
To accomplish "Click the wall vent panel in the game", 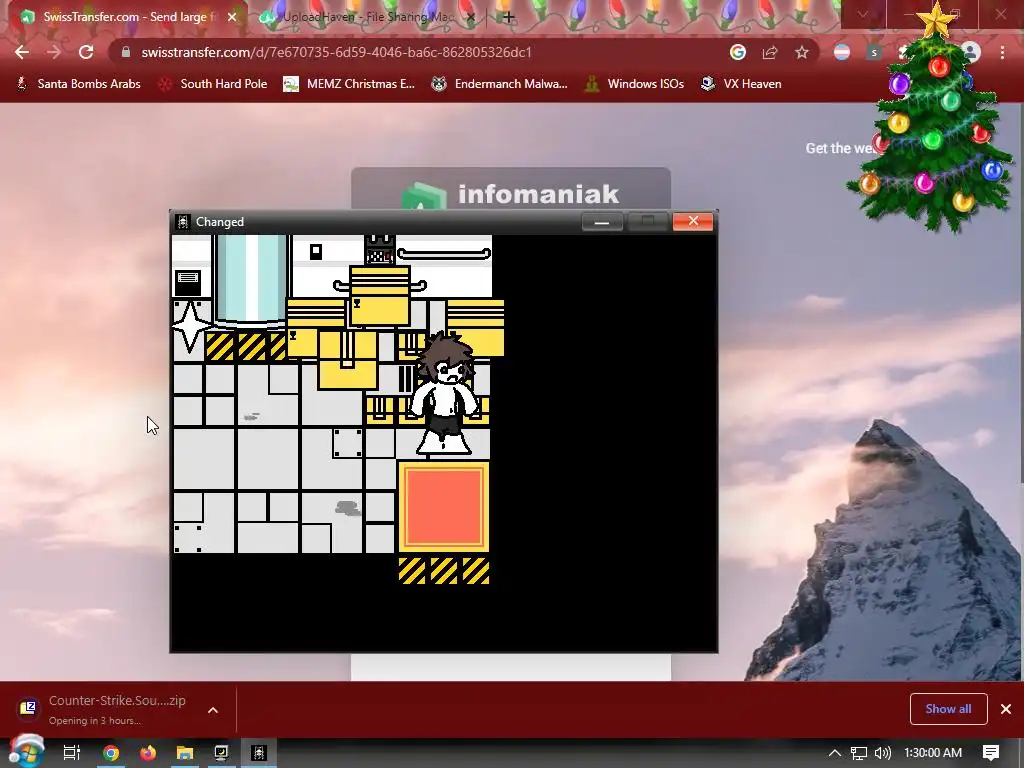I will point(188,282).
